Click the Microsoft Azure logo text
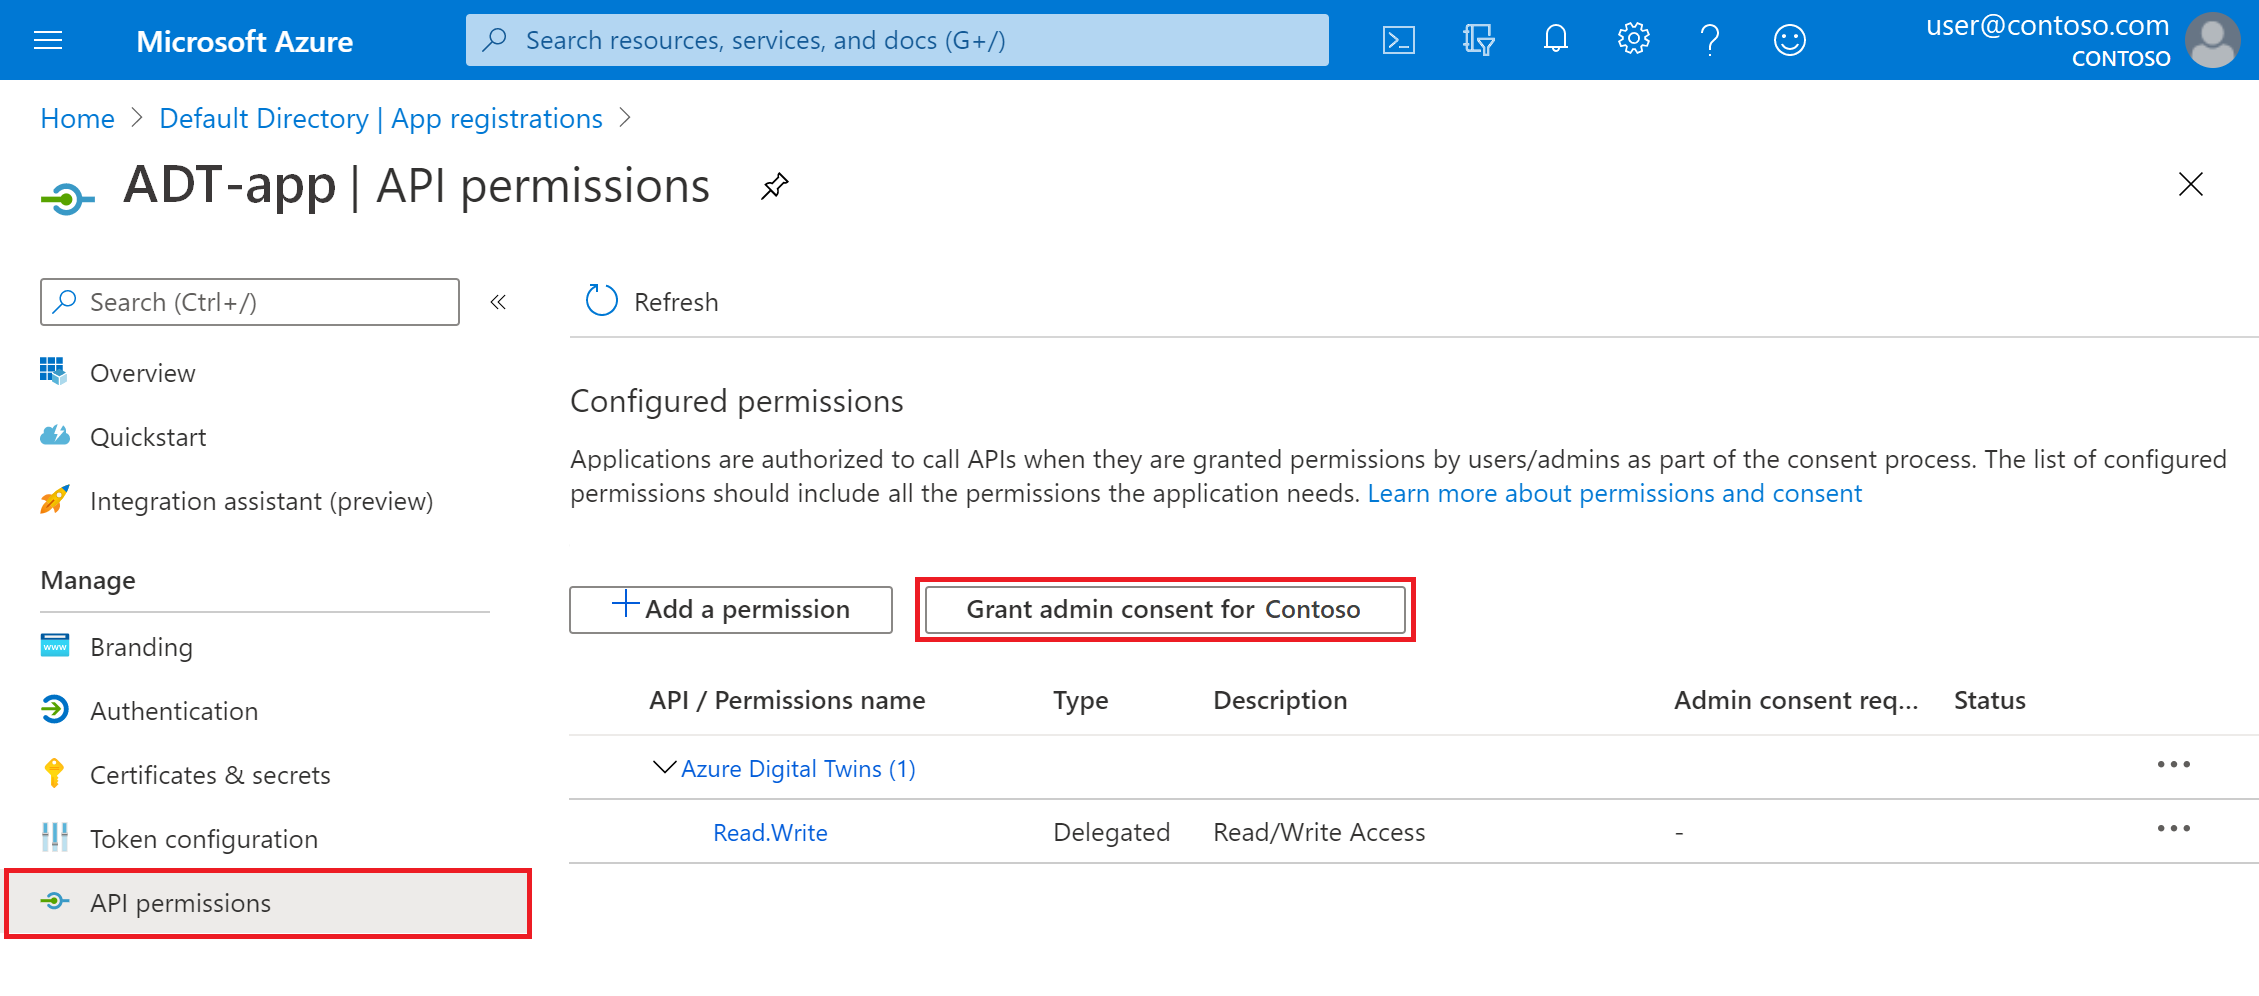The image size is (2259, 996). point(244,41)
